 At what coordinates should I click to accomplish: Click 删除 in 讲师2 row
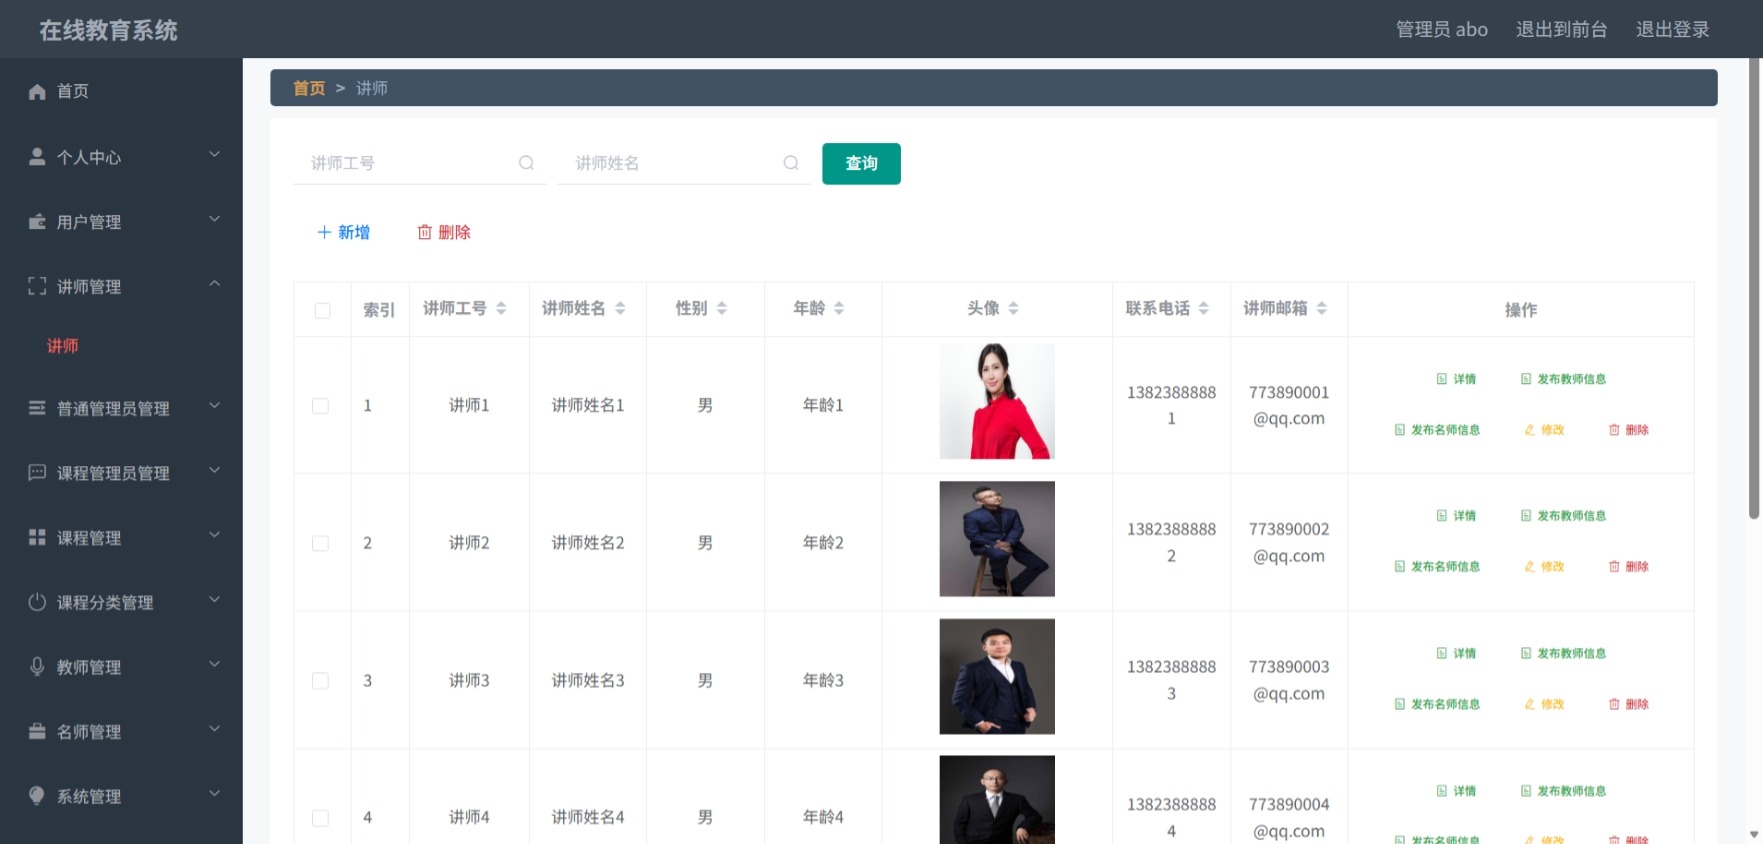(1628, 567)
